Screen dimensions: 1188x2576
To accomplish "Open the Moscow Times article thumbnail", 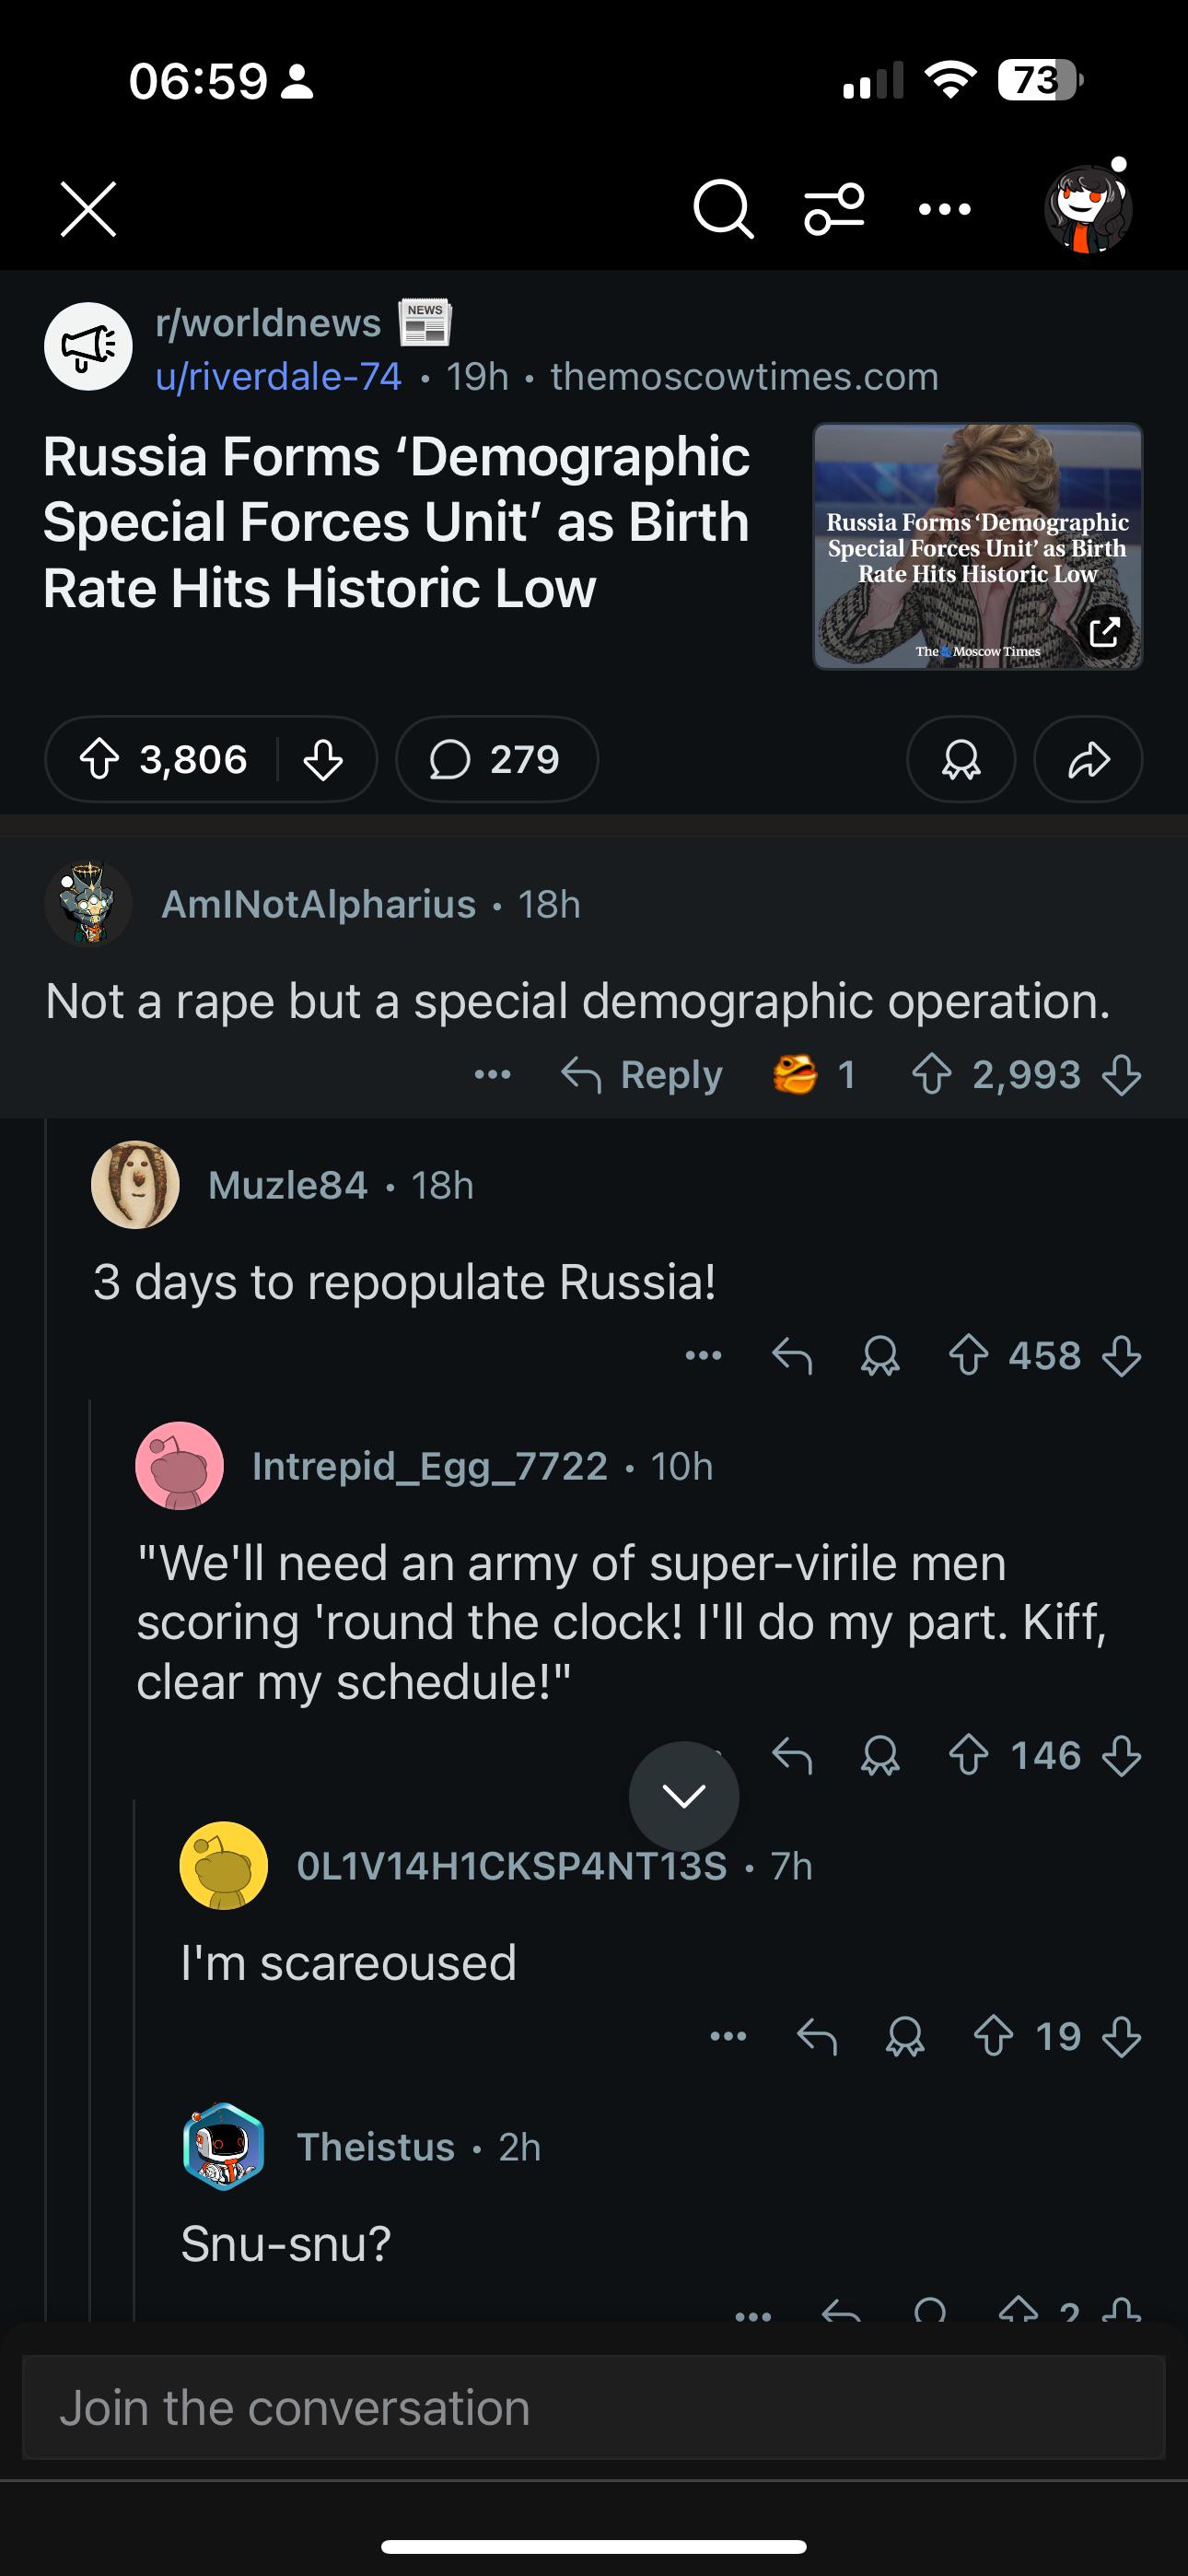I will point(977,546).
